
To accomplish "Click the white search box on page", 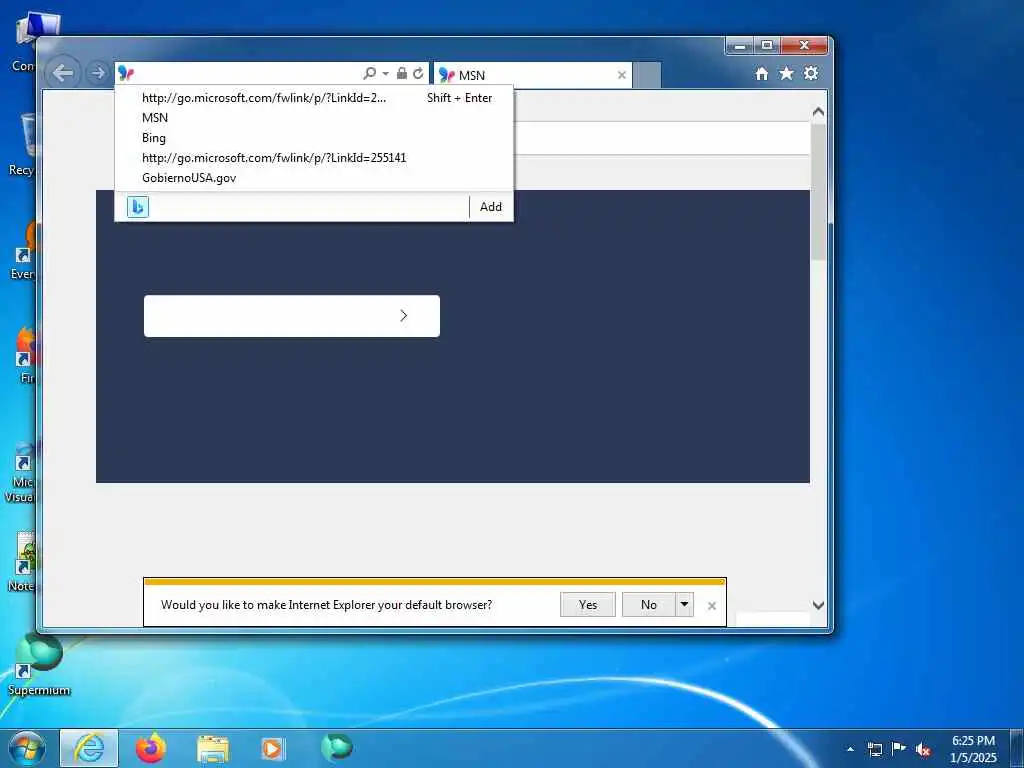I will (x=291, y=316).
